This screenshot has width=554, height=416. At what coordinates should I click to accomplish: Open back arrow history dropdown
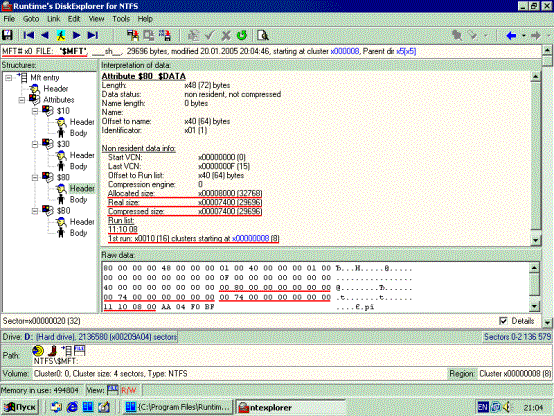pos(524,36)
